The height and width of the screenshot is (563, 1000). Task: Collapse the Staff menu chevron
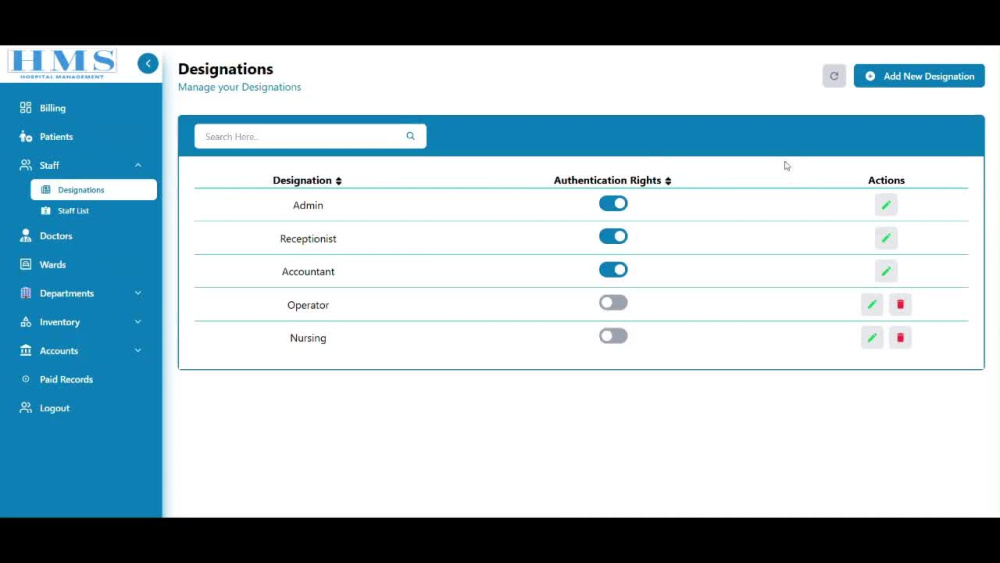coord(138,165)
